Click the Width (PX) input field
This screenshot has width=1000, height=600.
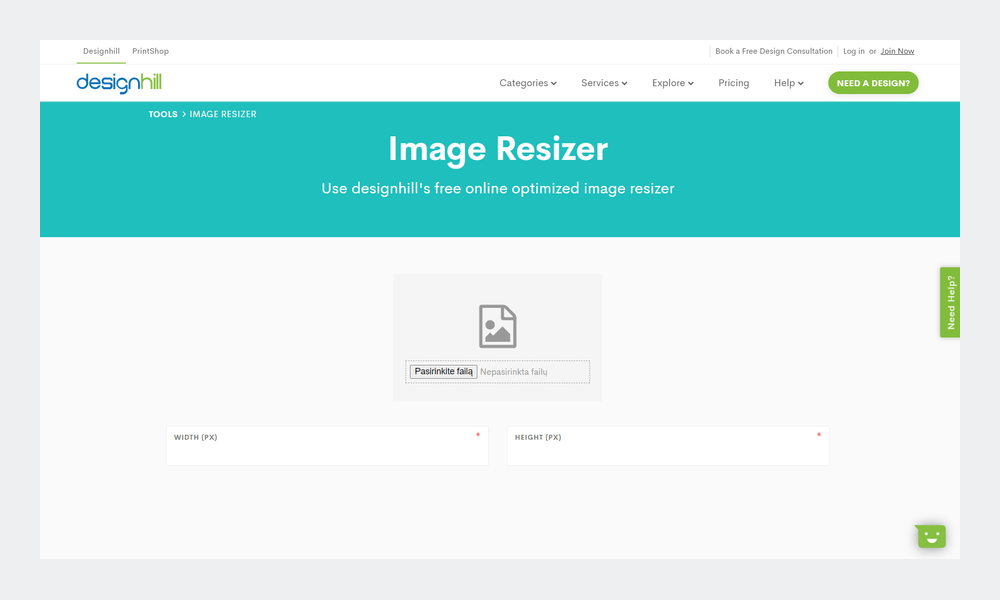point(327,446)
